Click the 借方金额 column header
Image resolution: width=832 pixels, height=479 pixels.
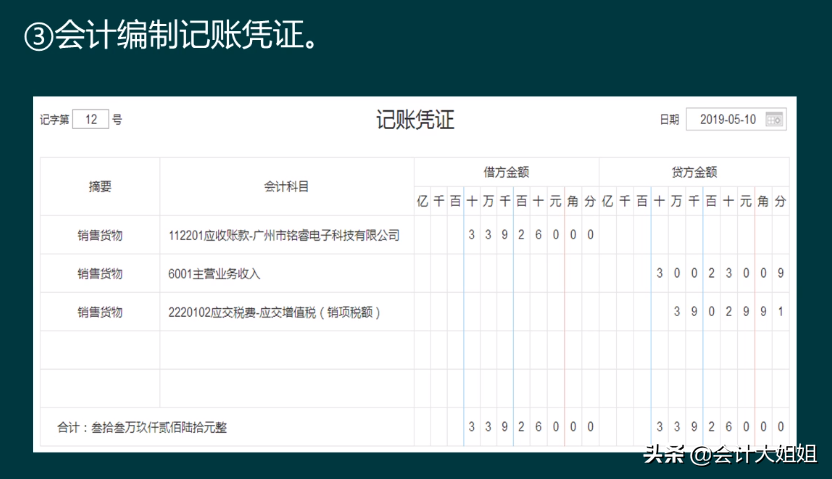506,172
